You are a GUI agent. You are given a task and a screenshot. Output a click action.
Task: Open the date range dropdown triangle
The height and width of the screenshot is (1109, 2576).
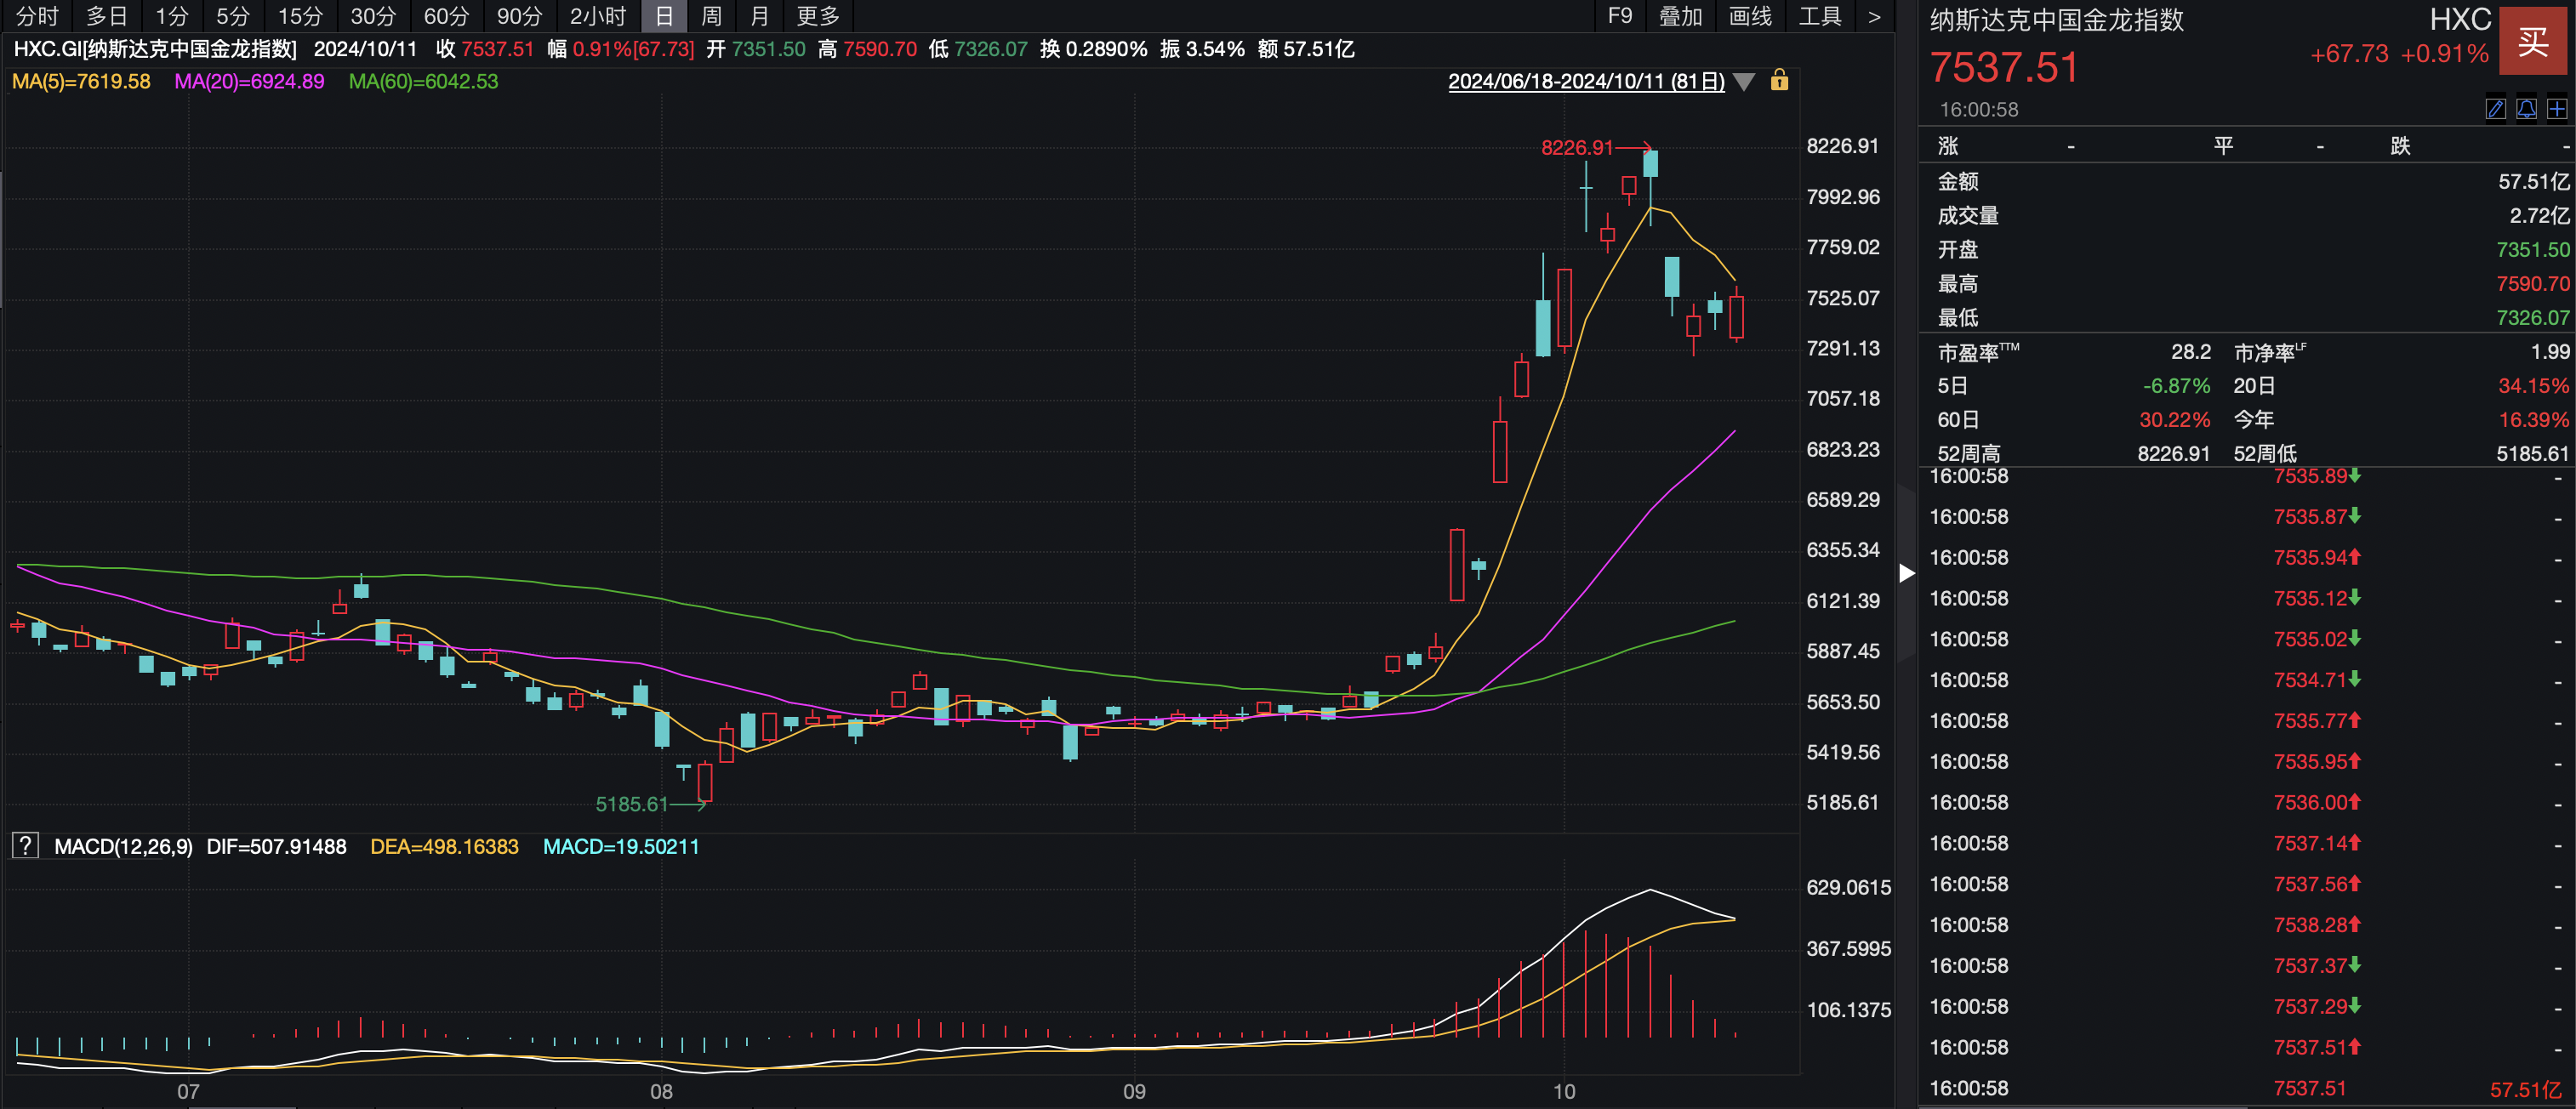1744,82
